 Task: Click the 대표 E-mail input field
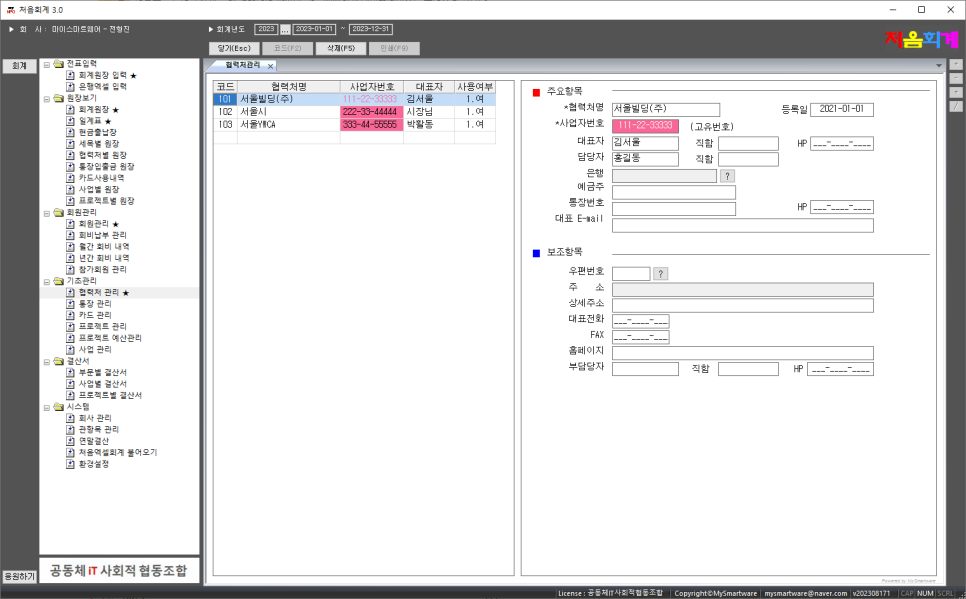click(x=742, y=226)
